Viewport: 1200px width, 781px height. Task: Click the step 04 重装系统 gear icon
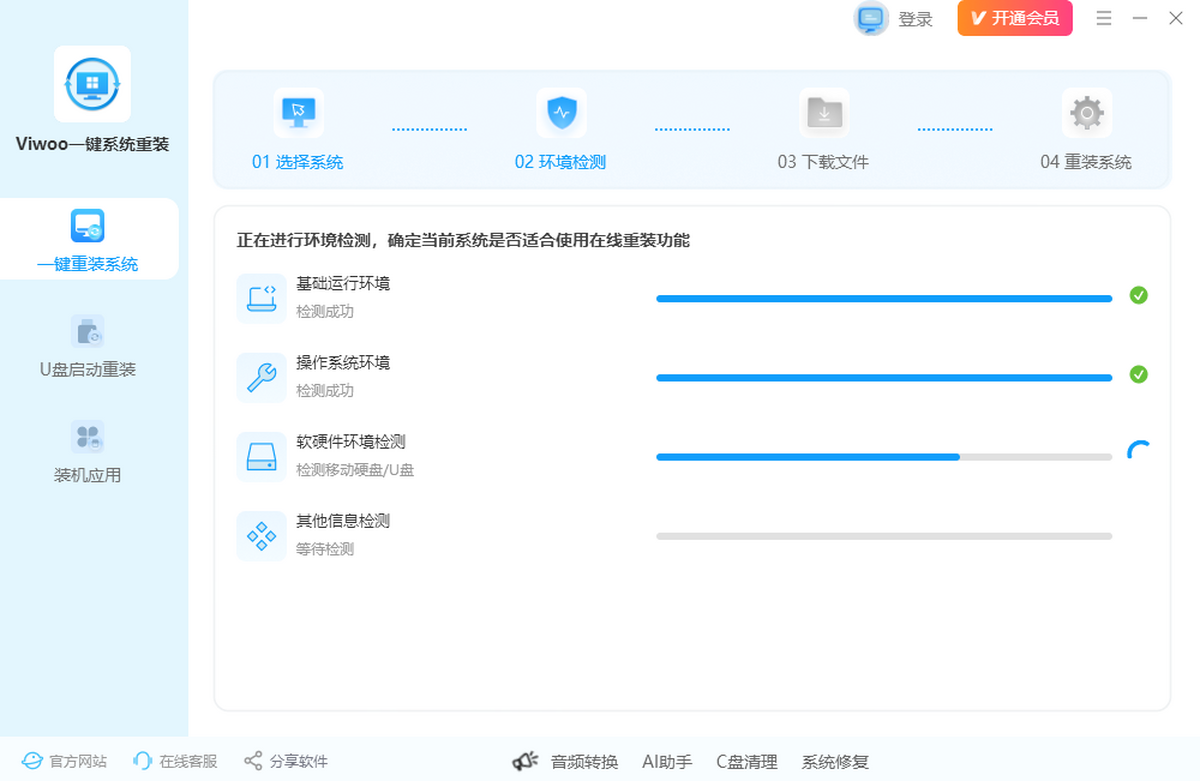(1086, 112)
